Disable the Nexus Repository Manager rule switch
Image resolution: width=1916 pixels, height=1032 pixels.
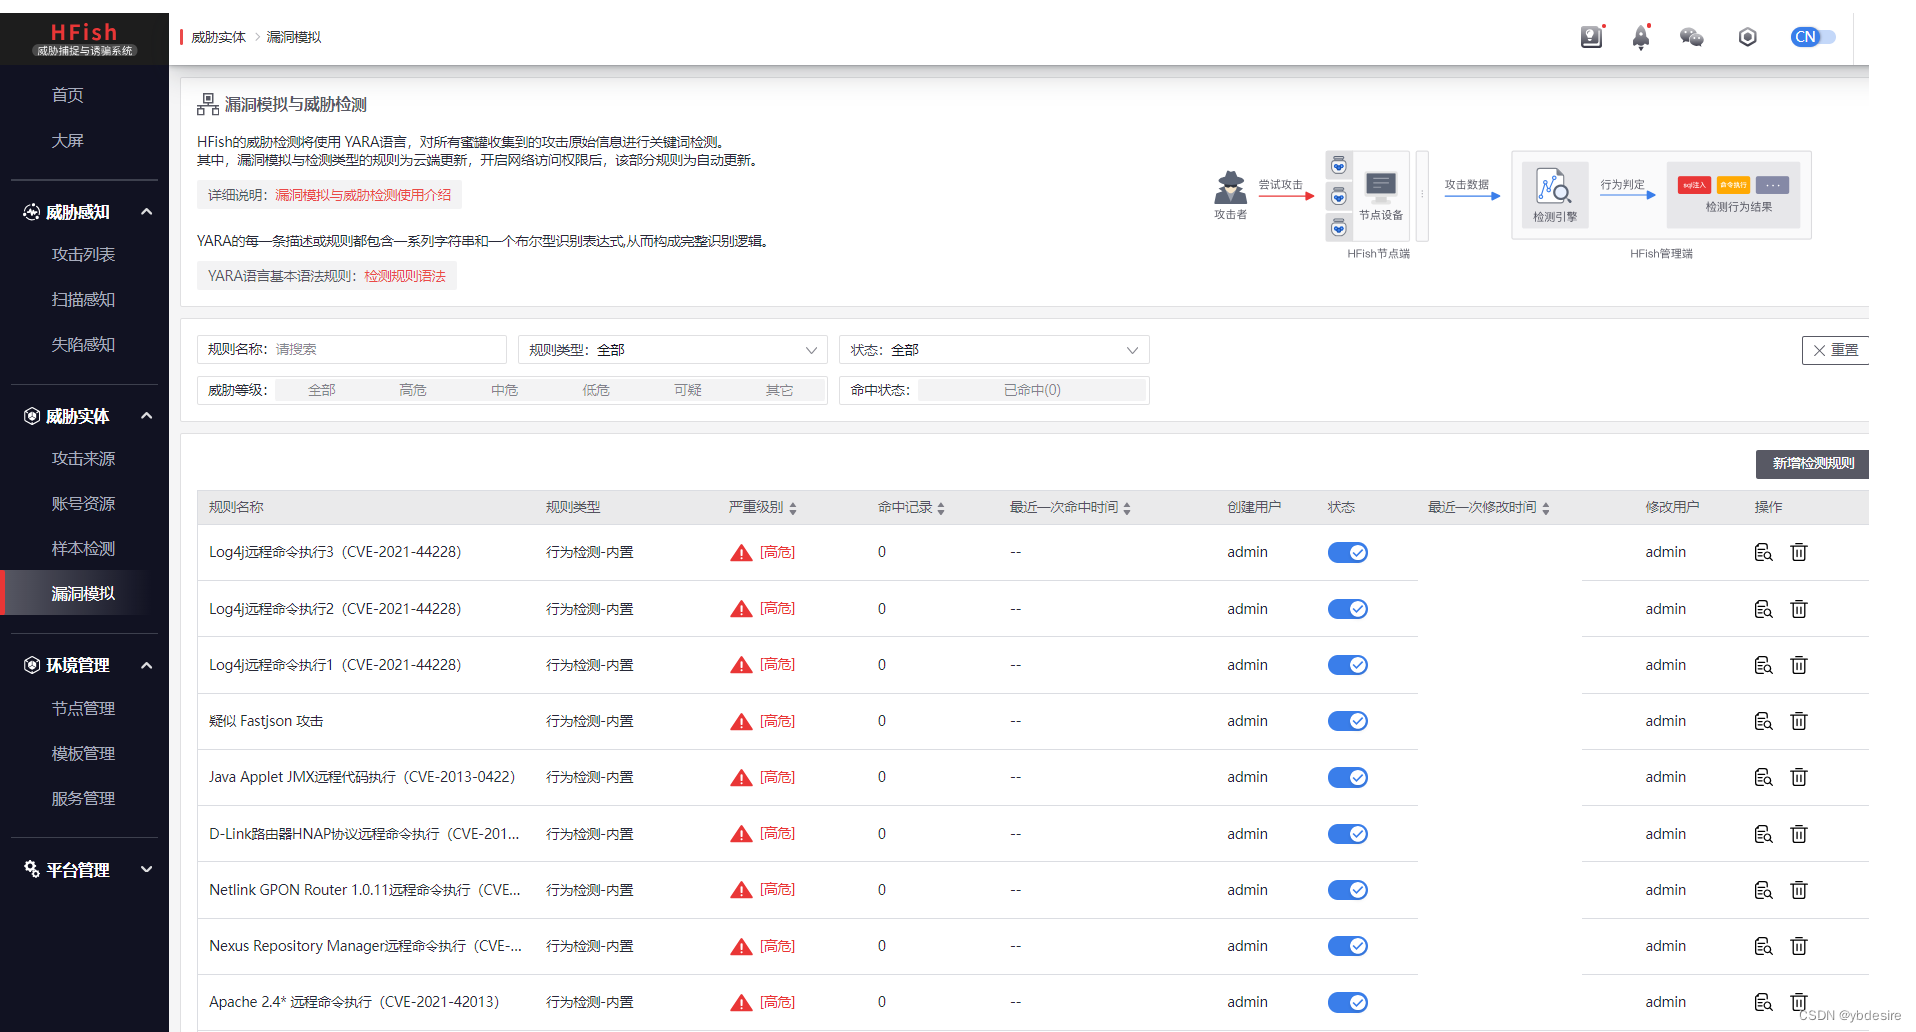pyautogui.click(x=1347, y=946)
